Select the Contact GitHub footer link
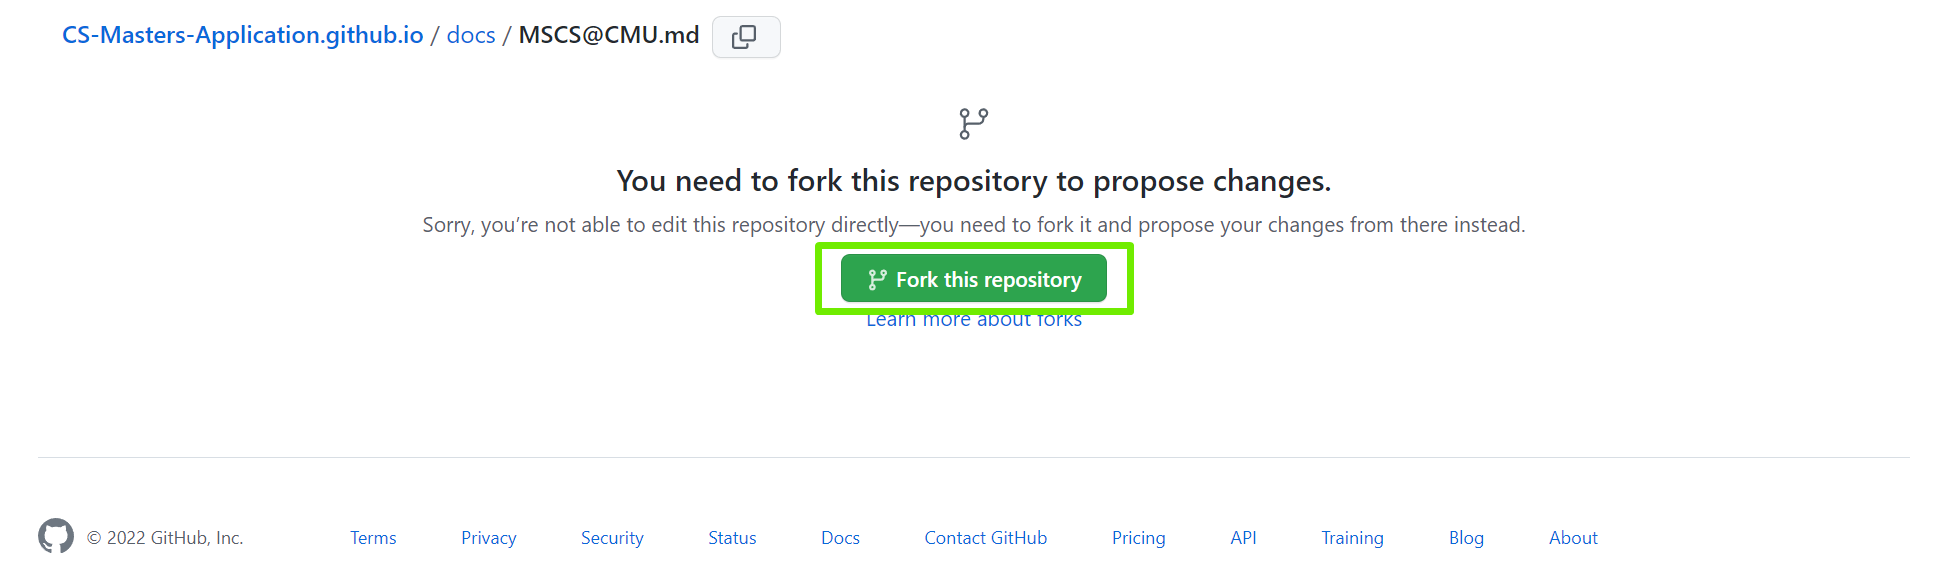The height and width of the screenshot is (577, 1939). coord(986,538)
